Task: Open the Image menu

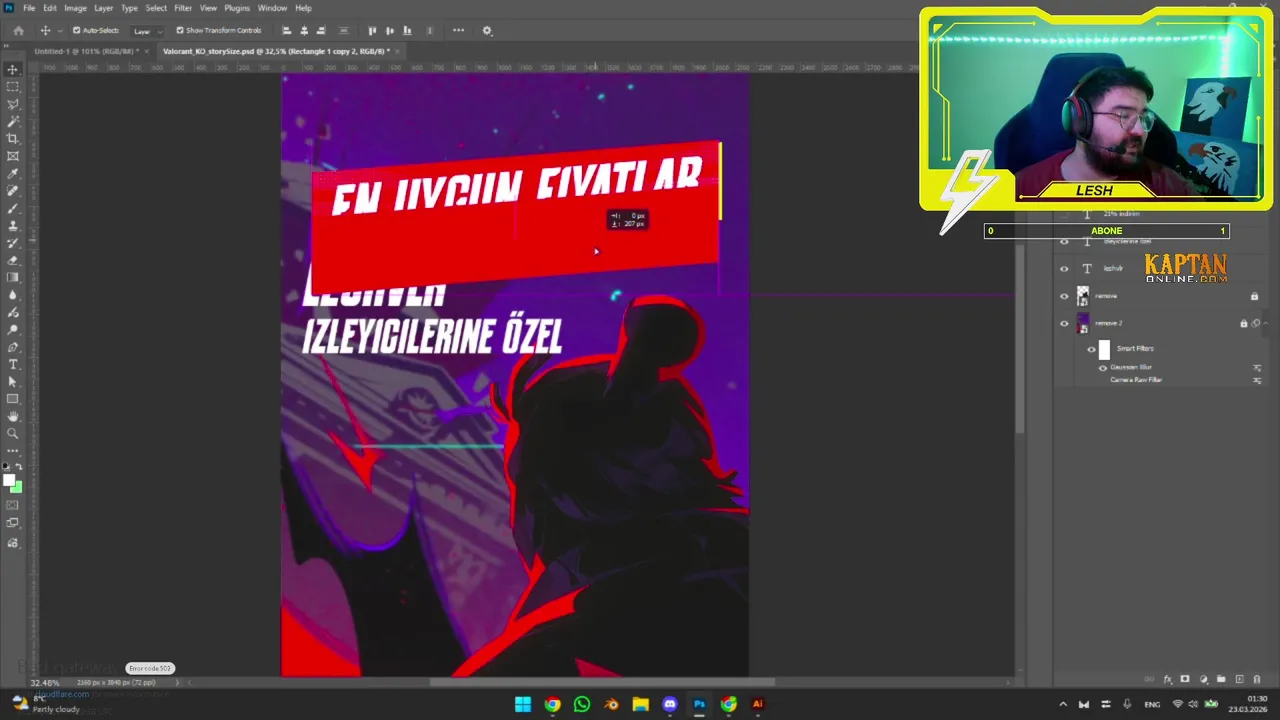Action: click(x=75, y=8)
